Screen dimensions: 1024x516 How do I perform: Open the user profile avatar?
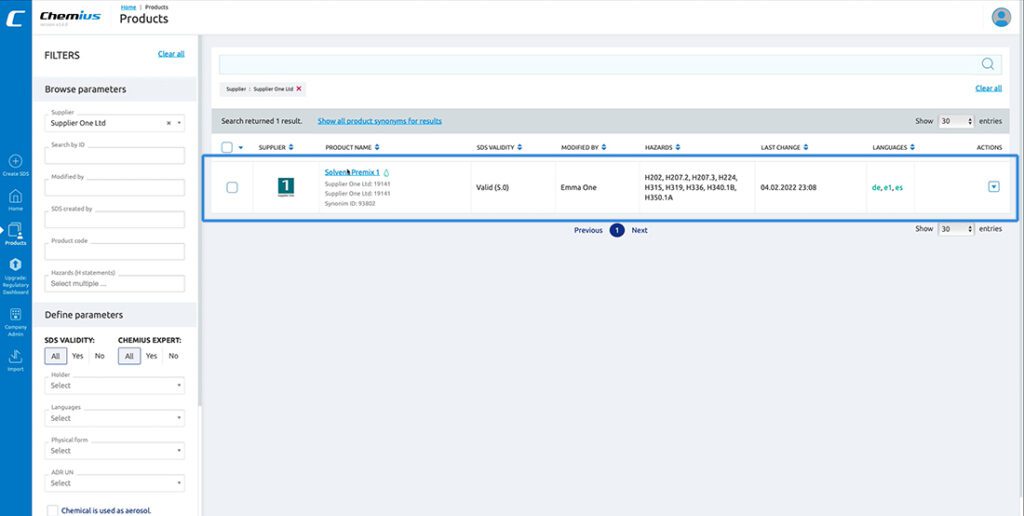(1000, 17)
